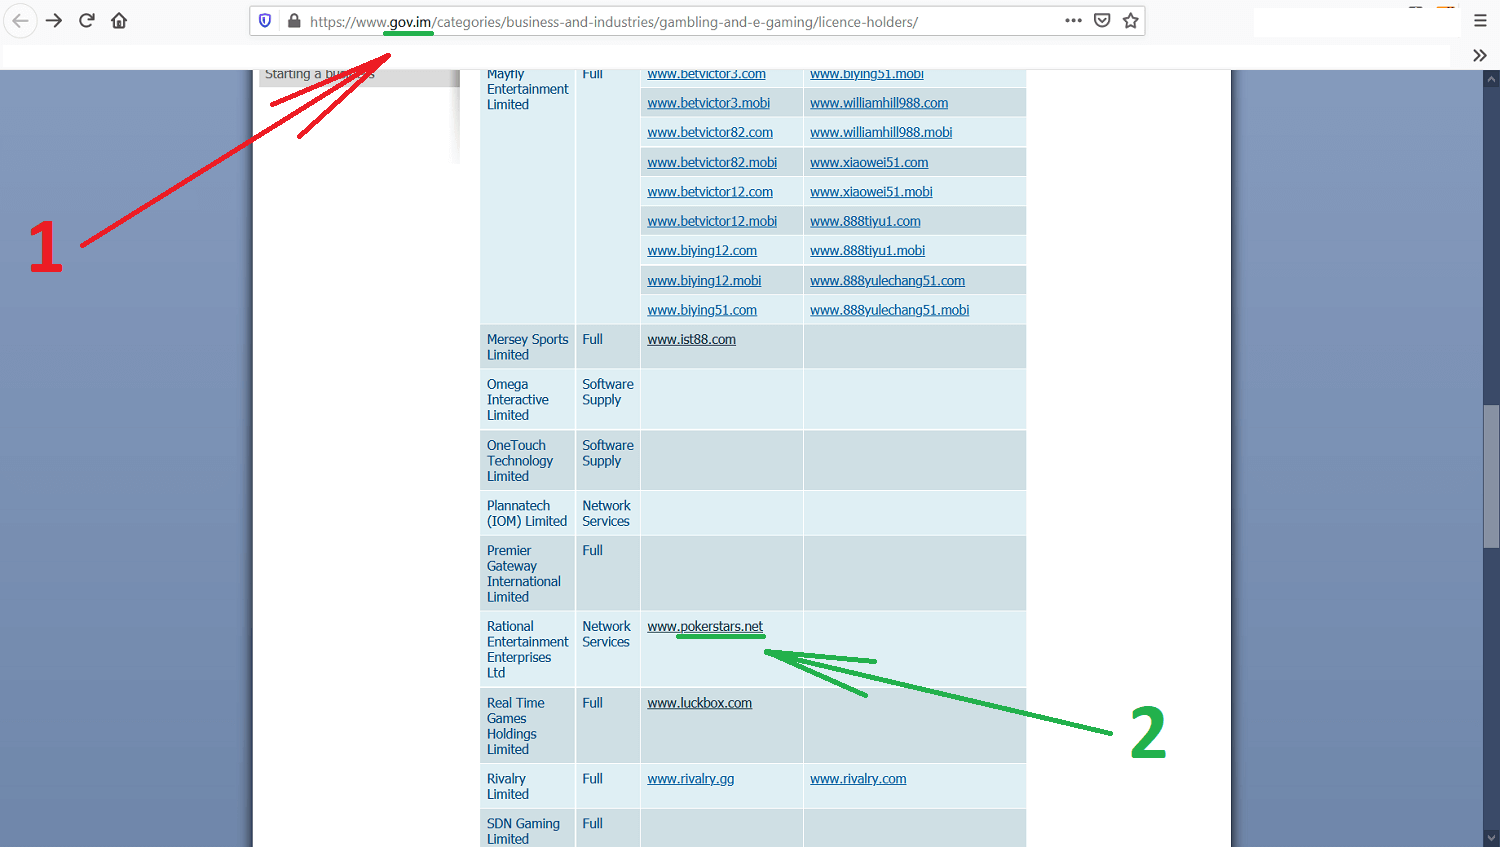This screenshot has height=847, width=1500.
Task: Click Full in Mersey Sports row
Action: 593,340
